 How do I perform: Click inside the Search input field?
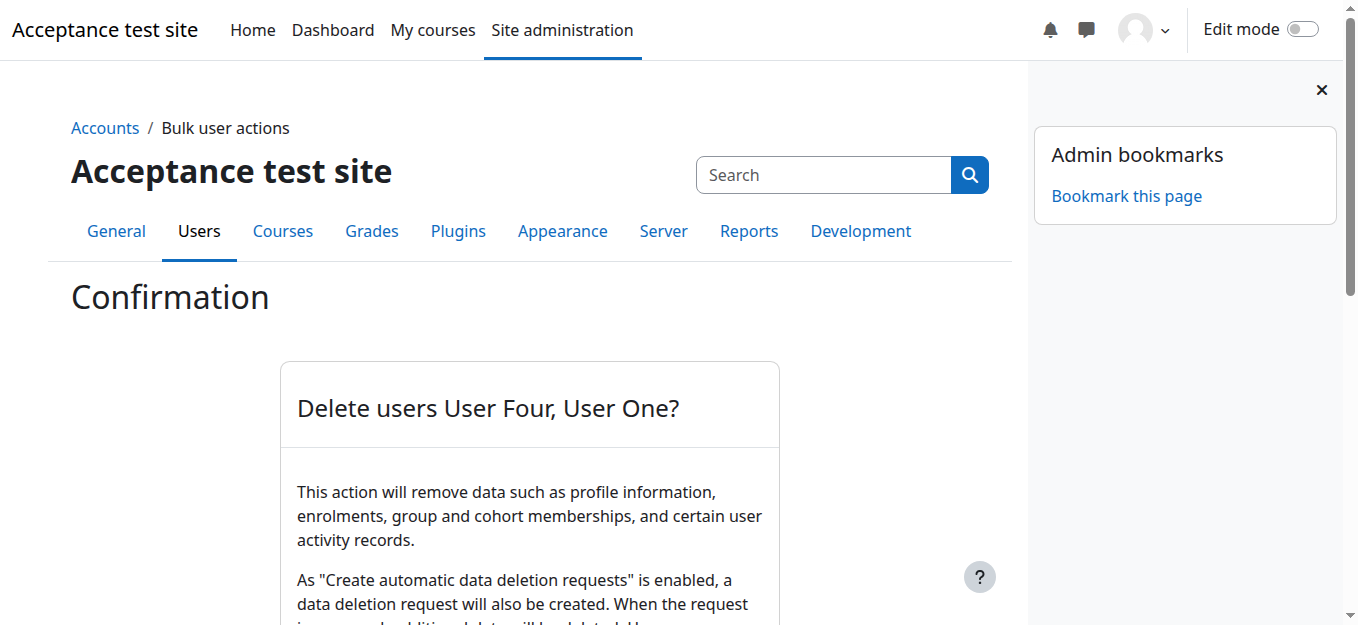point(823,175)
